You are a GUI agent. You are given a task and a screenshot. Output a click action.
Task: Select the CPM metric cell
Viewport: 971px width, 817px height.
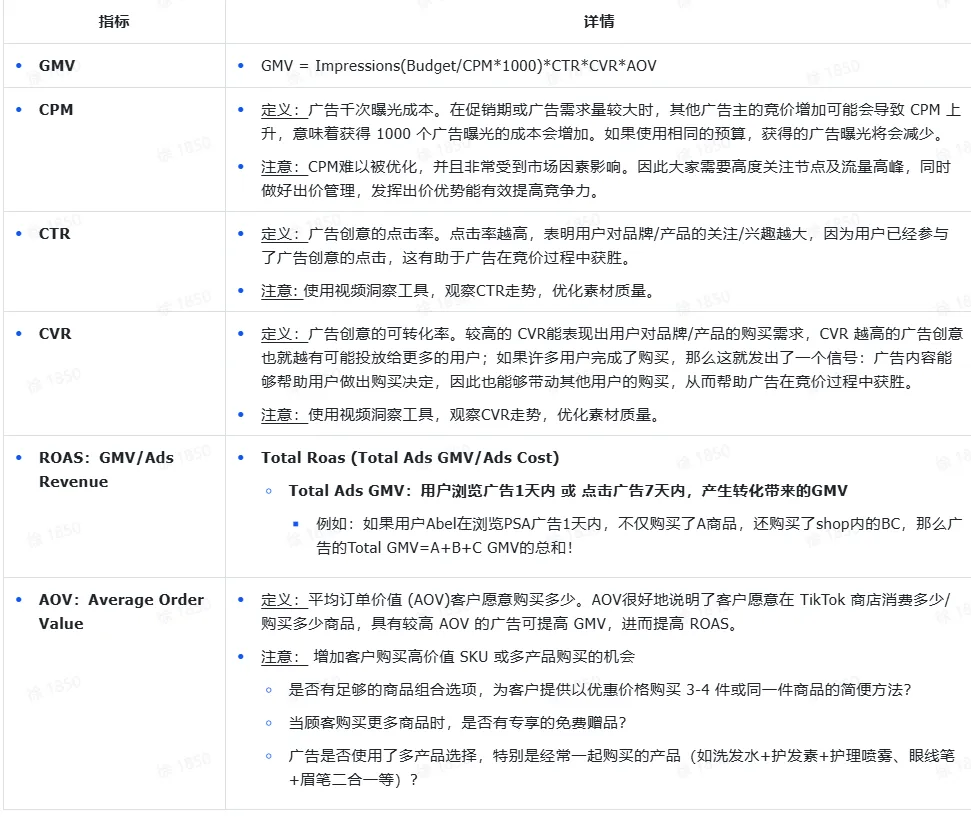point(115,149)
